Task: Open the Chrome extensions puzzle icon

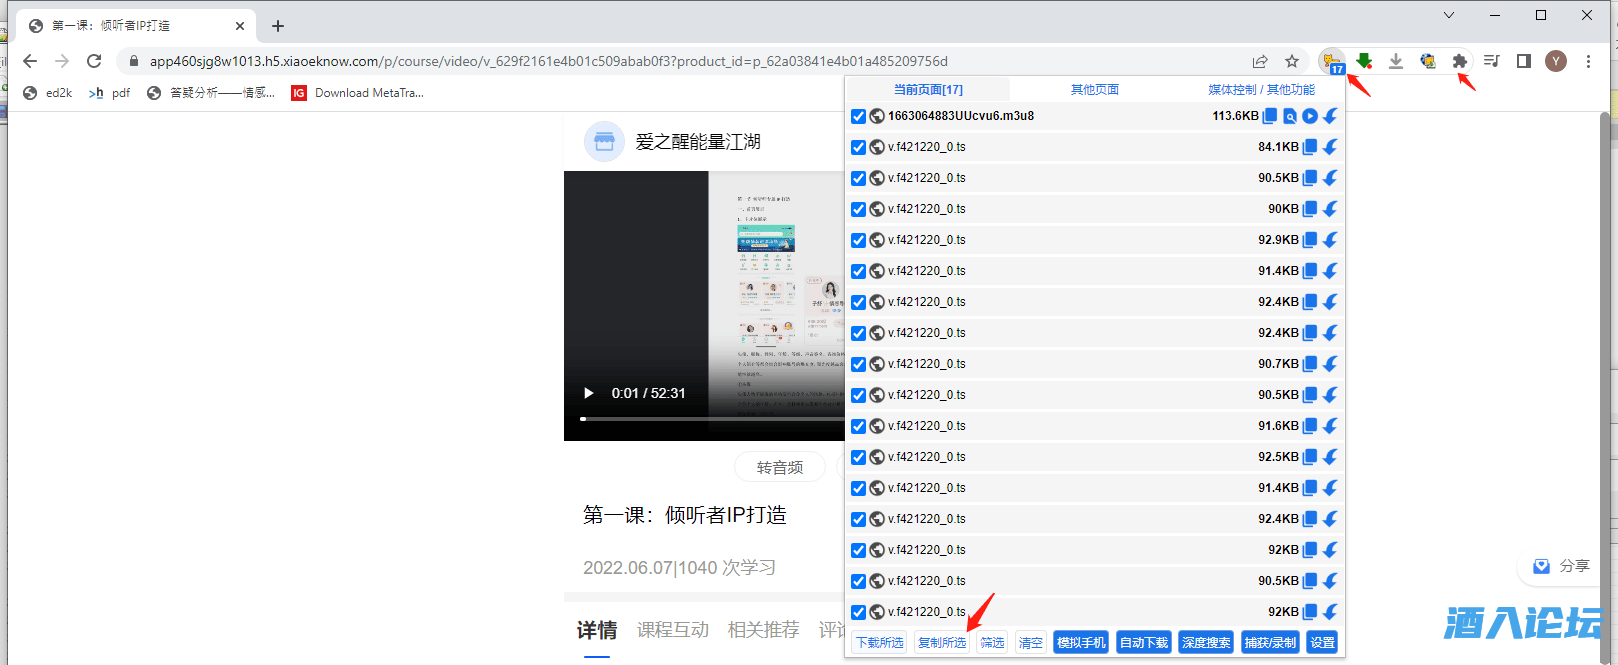Action: 1459,61
